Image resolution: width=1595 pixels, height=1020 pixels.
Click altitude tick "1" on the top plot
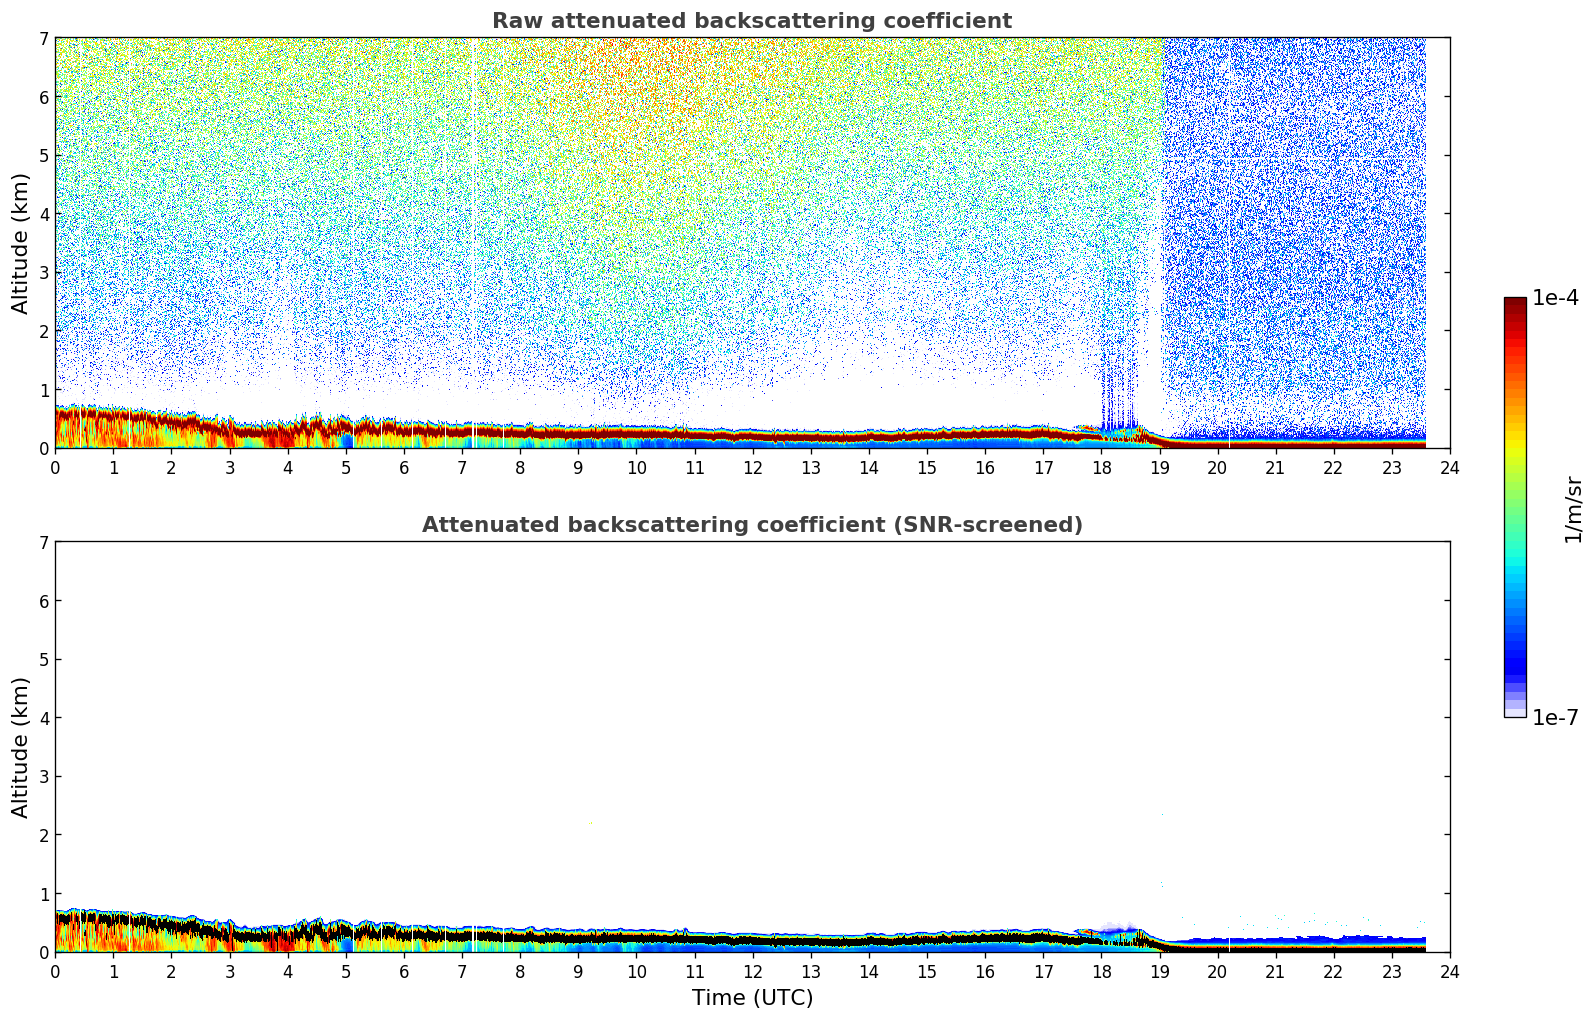click(43, 390)
